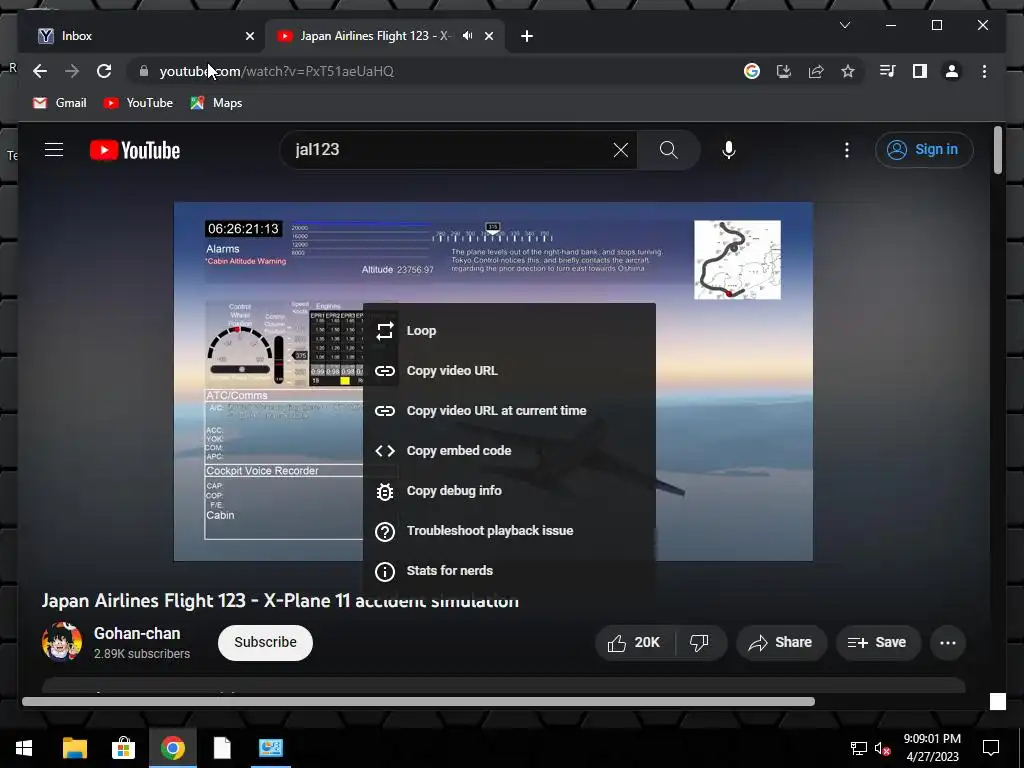Click the browser forward arrow
Image resolution: width=1024 pixels, height=768 pixels.
click(72, 71)
